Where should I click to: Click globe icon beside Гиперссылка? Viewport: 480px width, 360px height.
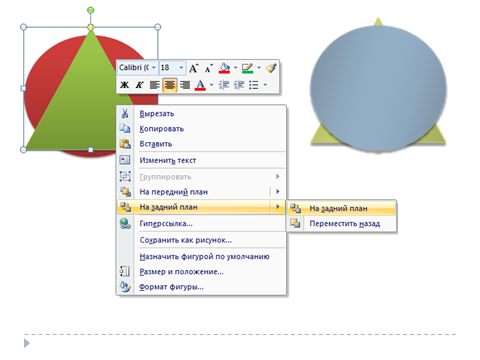click(x=125, y=224)
